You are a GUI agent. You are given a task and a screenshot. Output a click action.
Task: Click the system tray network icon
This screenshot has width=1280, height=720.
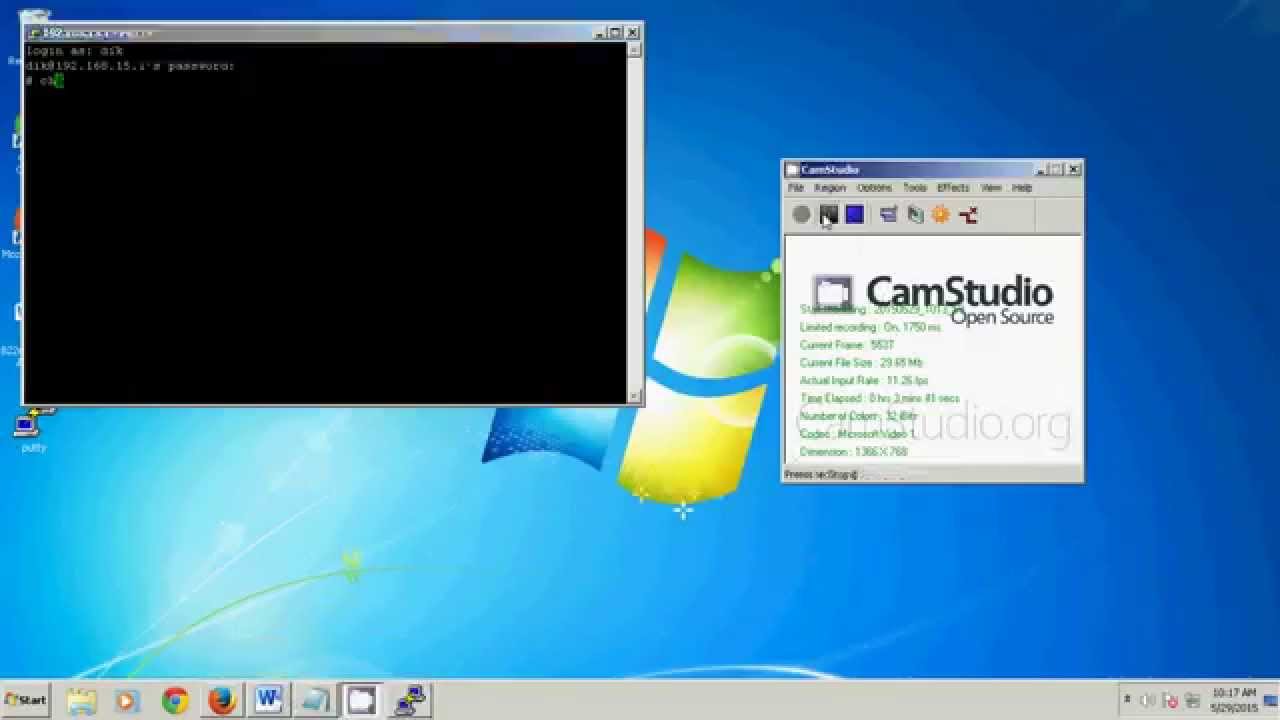1193,700
